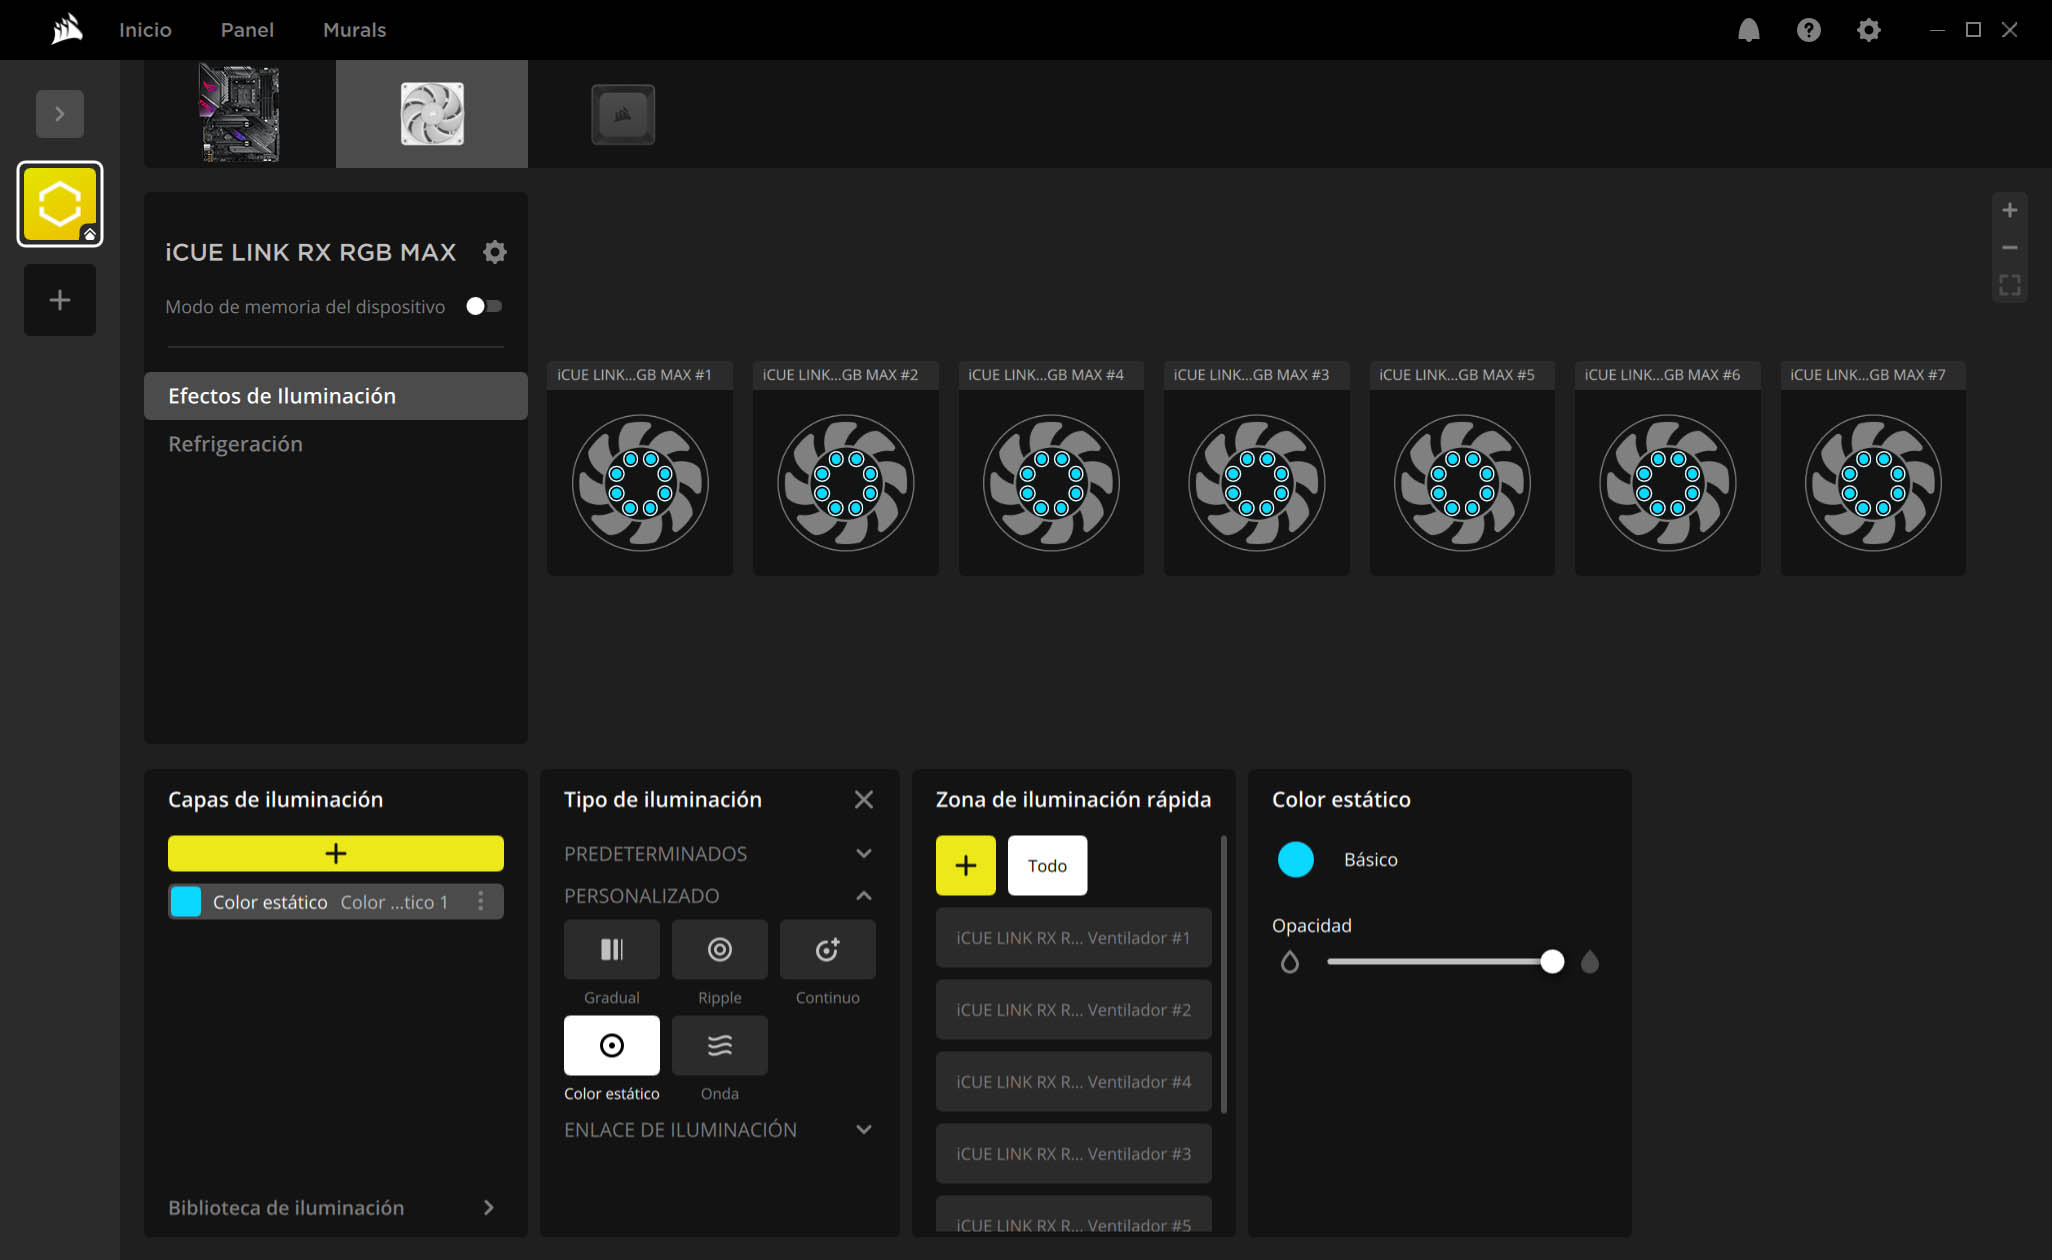Adjust the Opacidad slider handle
The width and height of the screenshot is (2052, 1260).
(x=1552, y=962)
